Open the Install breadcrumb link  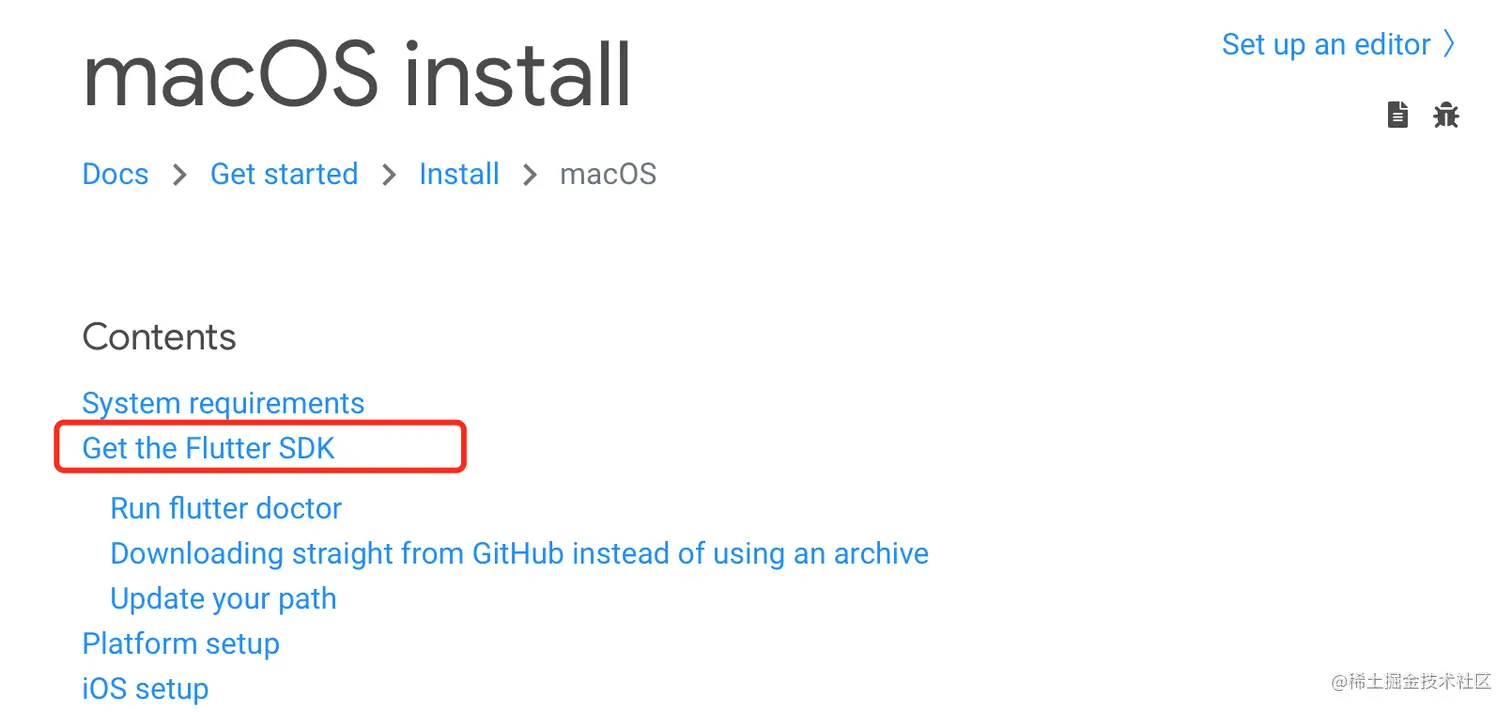point(459,174)
